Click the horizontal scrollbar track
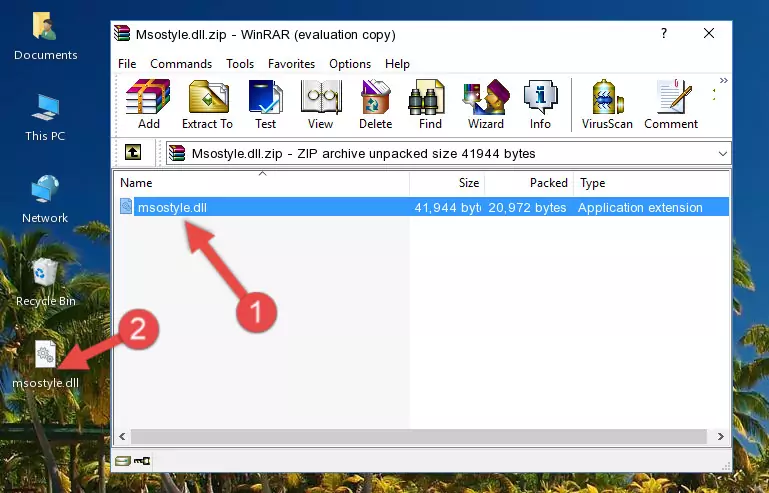769x493 pixels. (x=419, y=436)
